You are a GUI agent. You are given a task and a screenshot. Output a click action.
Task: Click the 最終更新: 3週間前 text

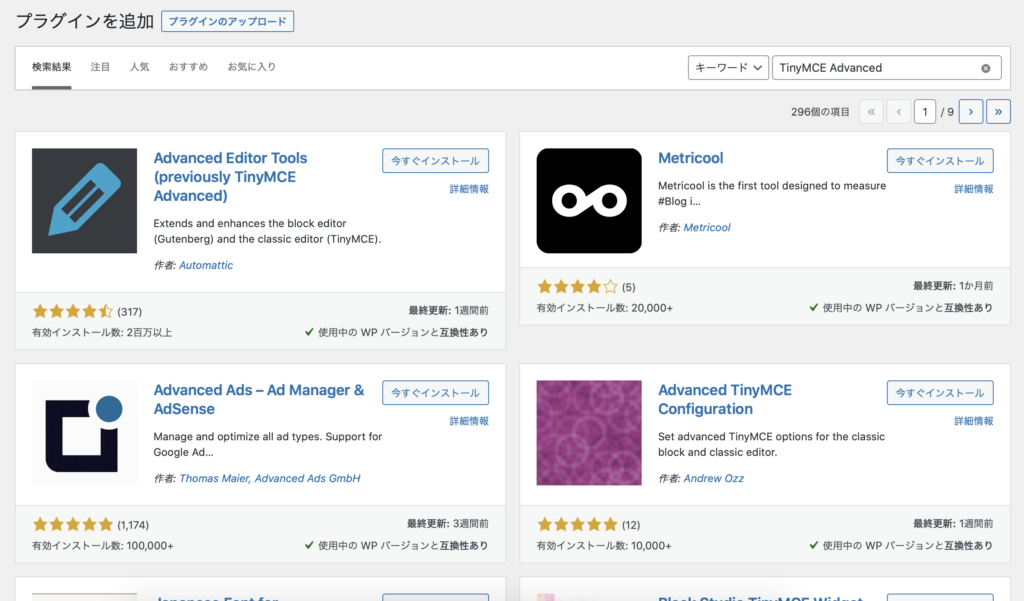pyautogui.click(x=447, y=523)
